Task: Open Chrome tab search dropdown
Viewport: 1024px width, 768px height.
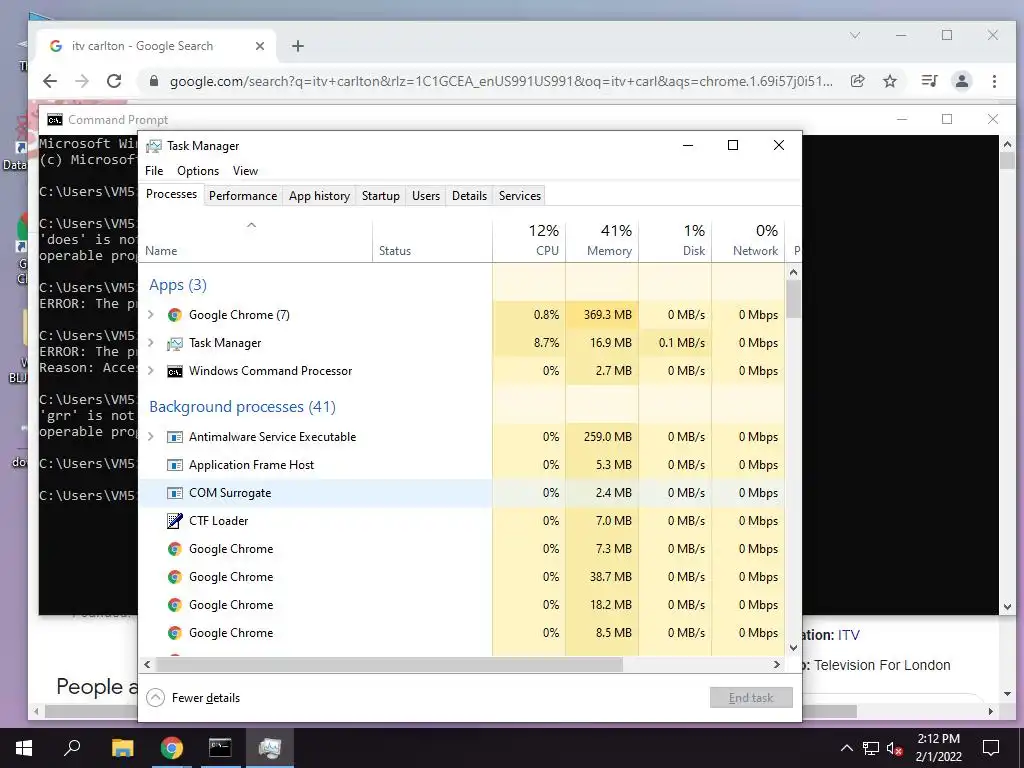Action: (855, 35)
